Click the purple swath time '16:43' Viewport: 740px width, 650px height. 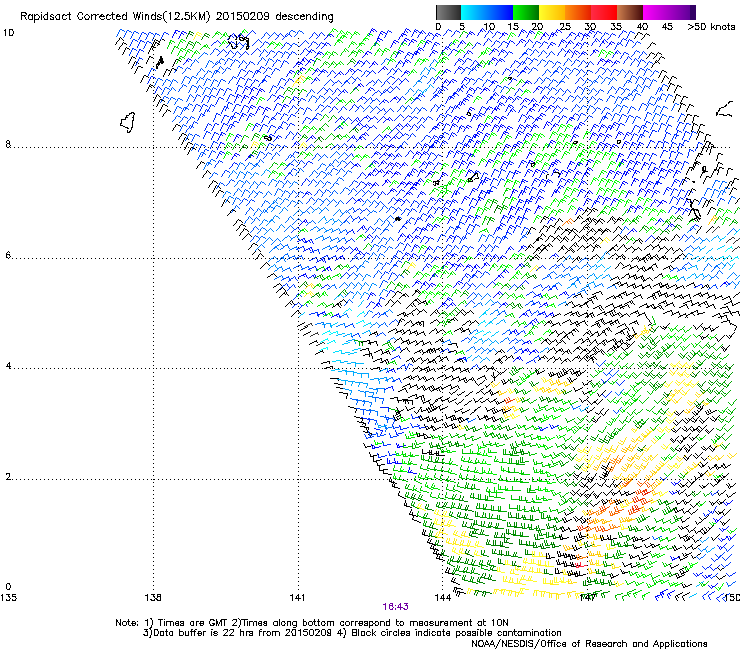click(395, 607)
